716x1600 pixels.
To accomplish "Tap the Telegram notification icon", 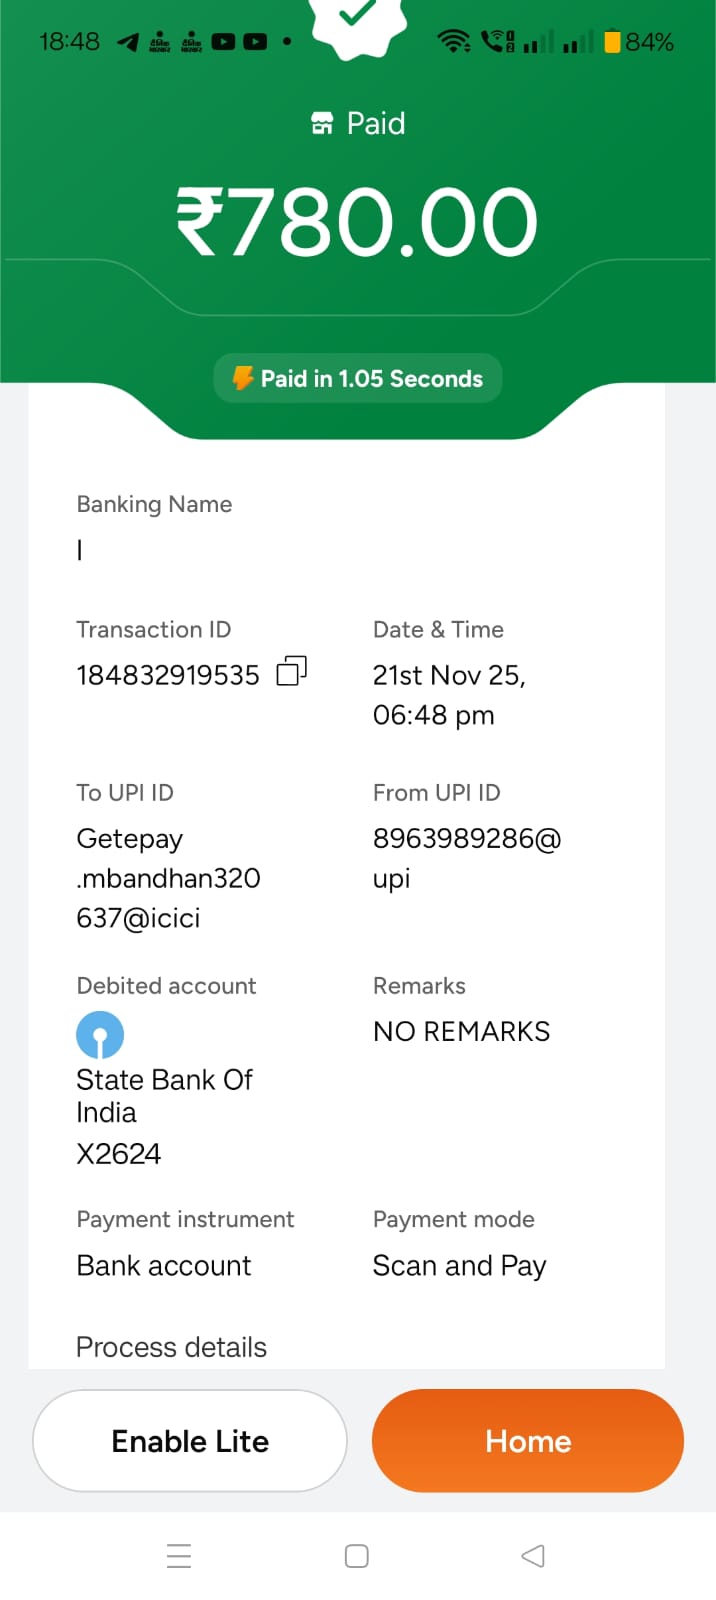I will pyautogui.click(x=128, y=42).
